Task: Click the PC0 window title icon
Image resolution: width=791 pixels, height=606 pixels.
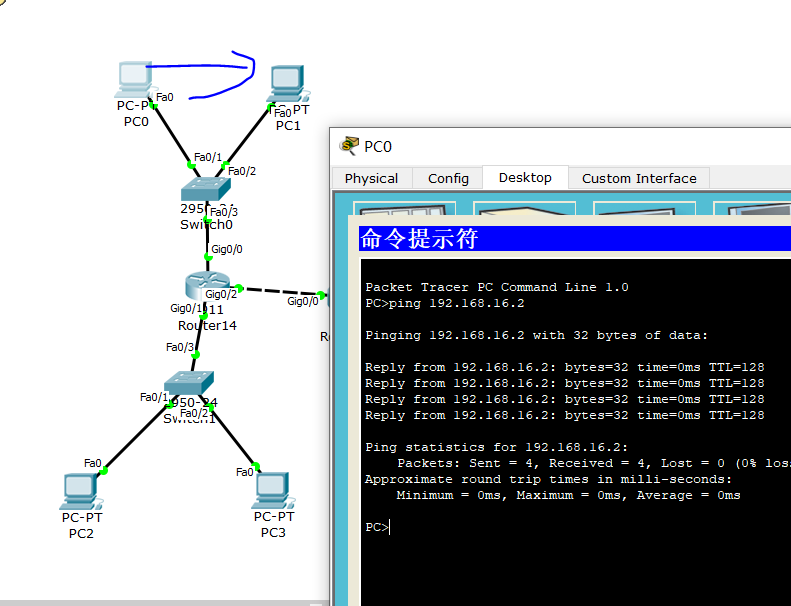Action: tap(349, 146)
